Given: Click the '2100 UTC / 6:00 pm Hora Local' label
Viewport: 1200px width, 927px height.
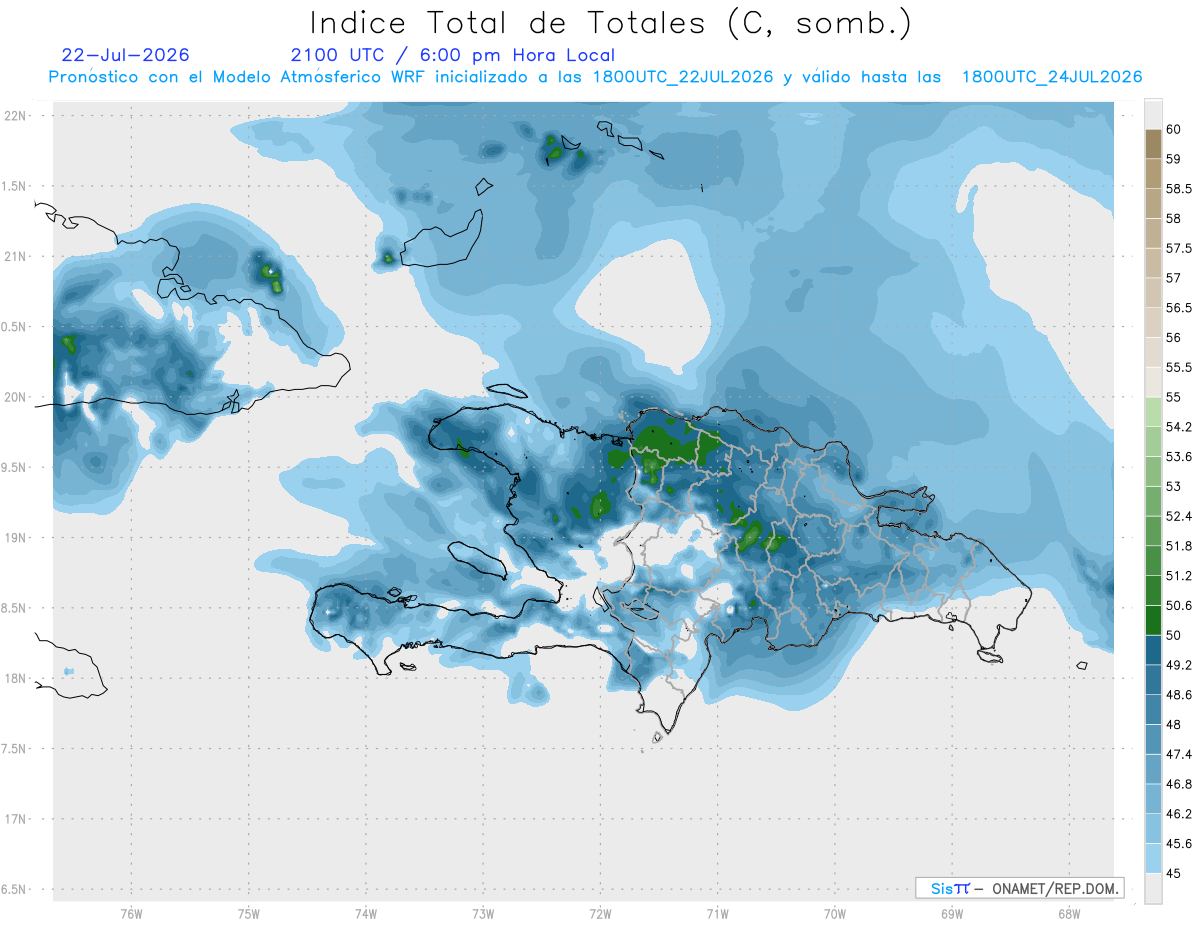Looking at the screenshot, I should [x=452, y=56].
